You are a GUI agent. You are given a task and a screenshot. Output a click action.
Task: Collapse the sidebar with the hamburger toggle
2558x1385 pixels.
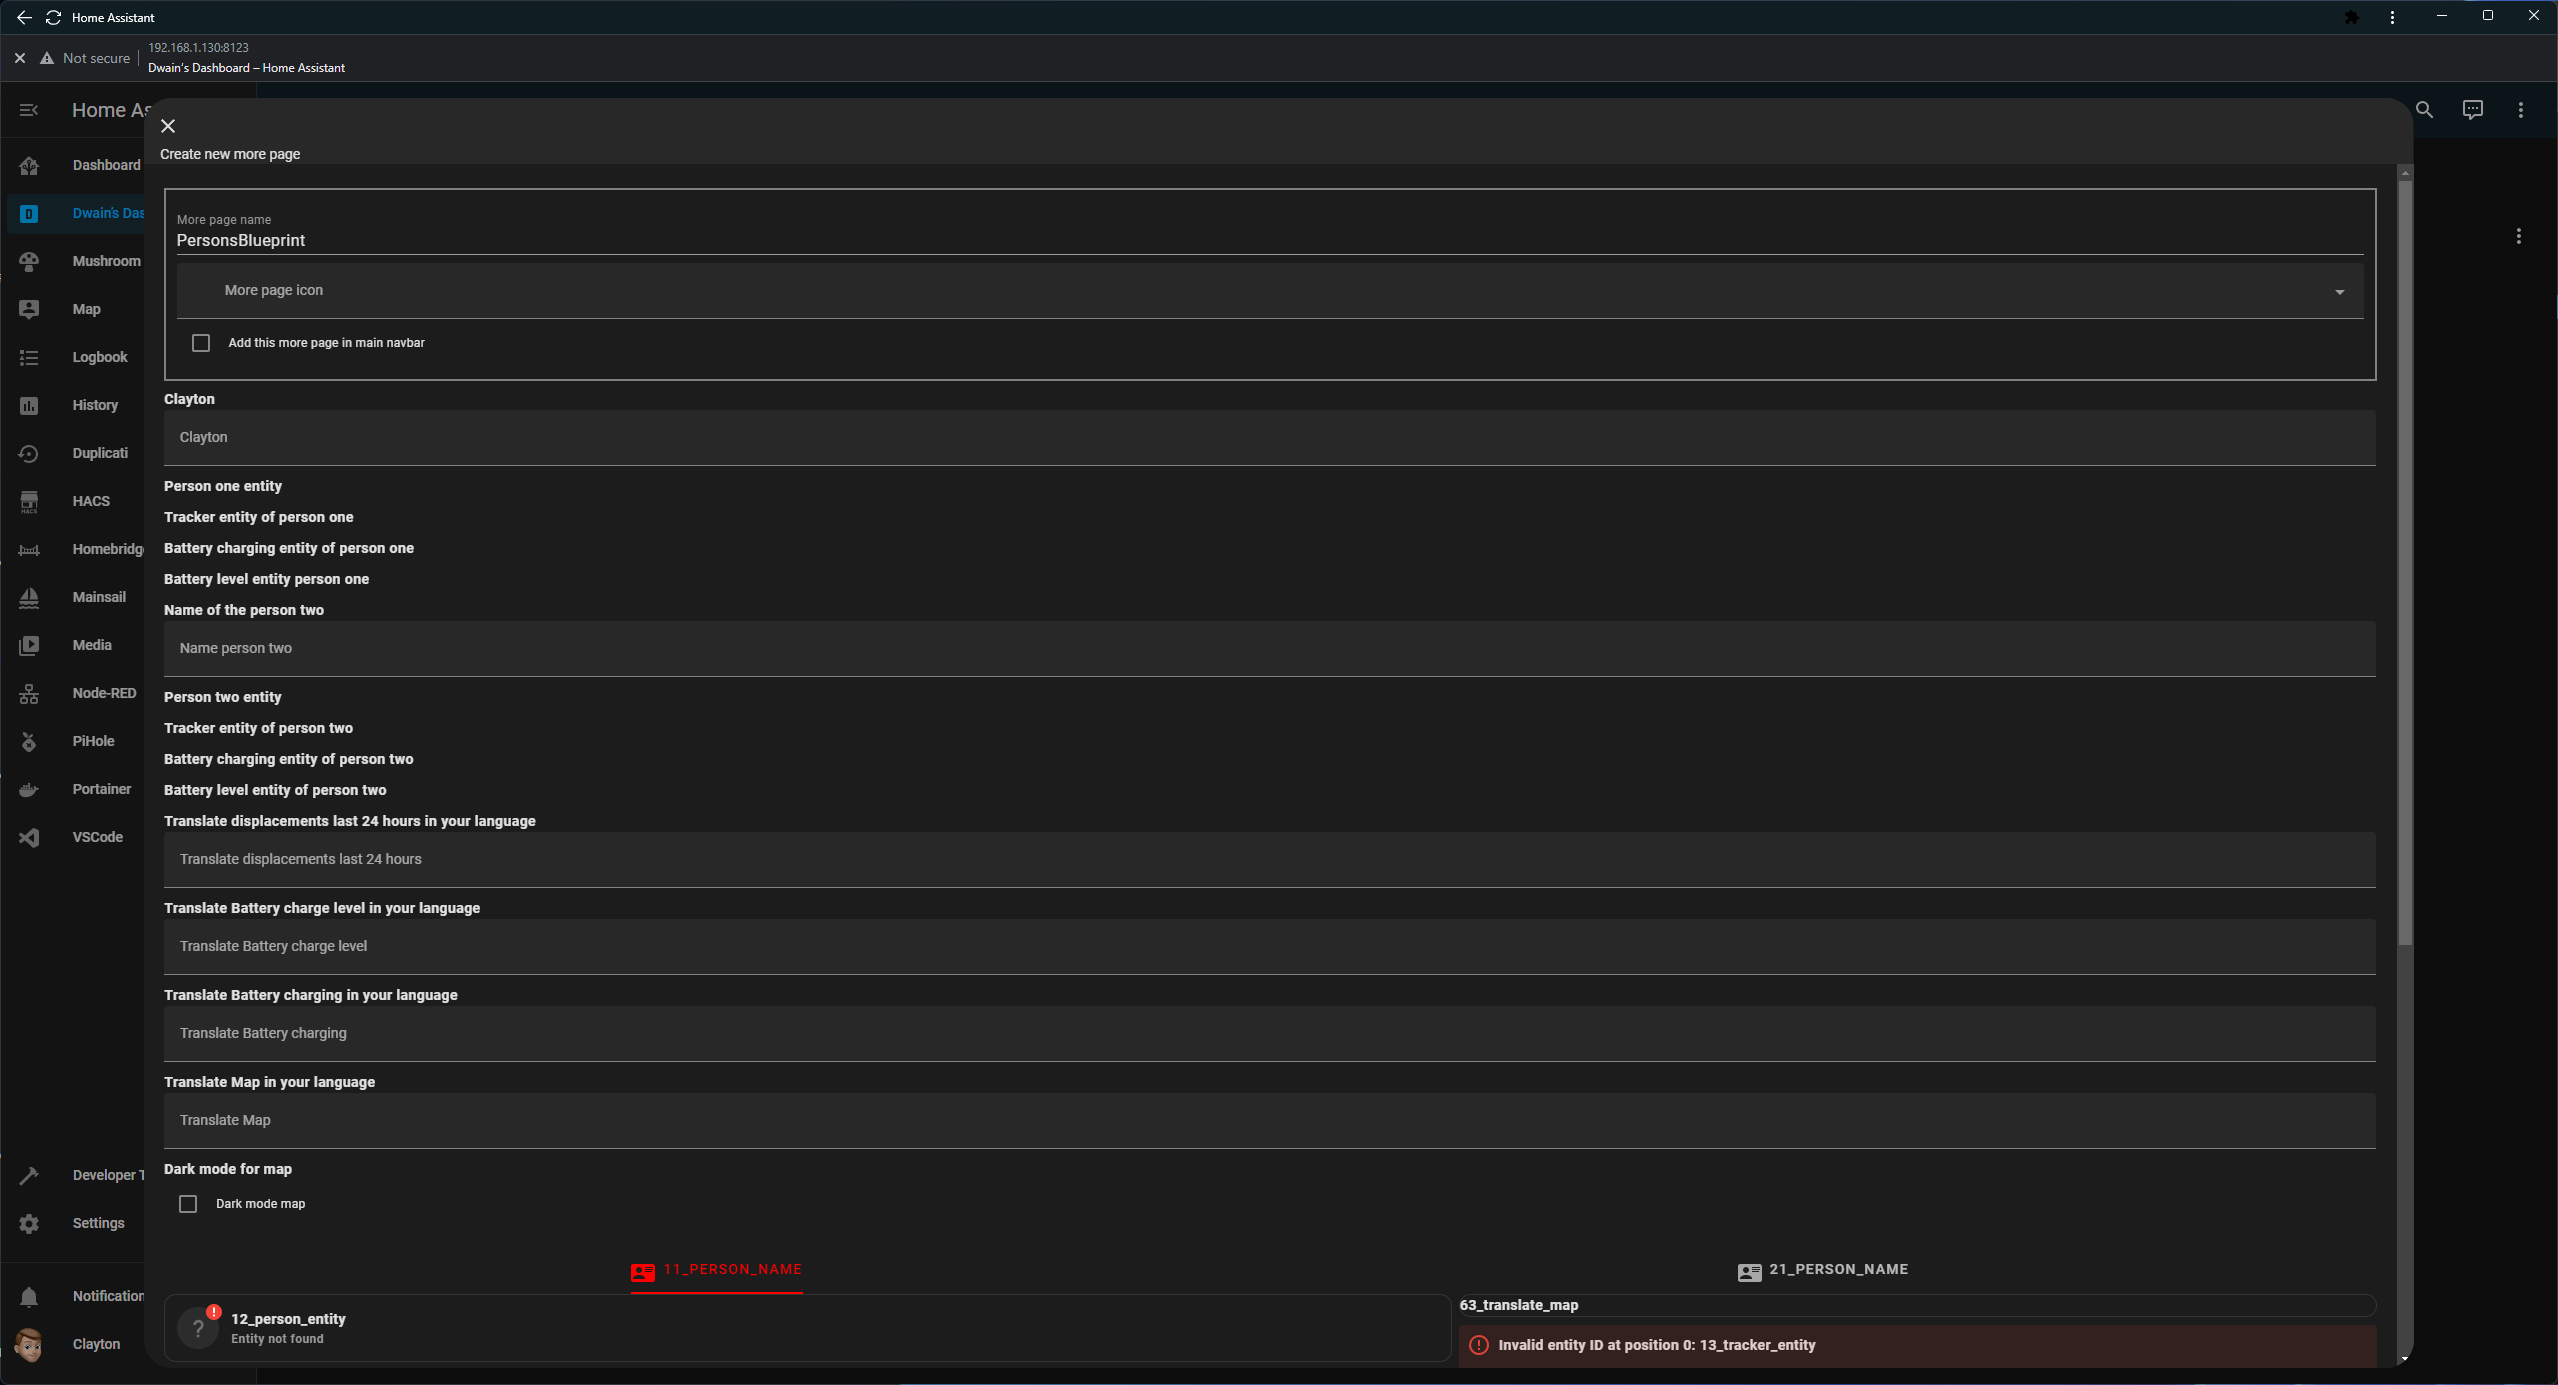click(x=28, y=110)
